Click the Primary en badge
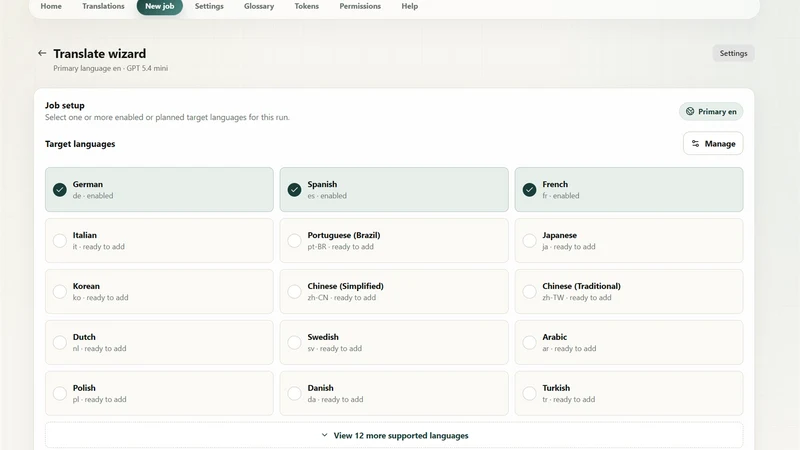 point(711,111)
